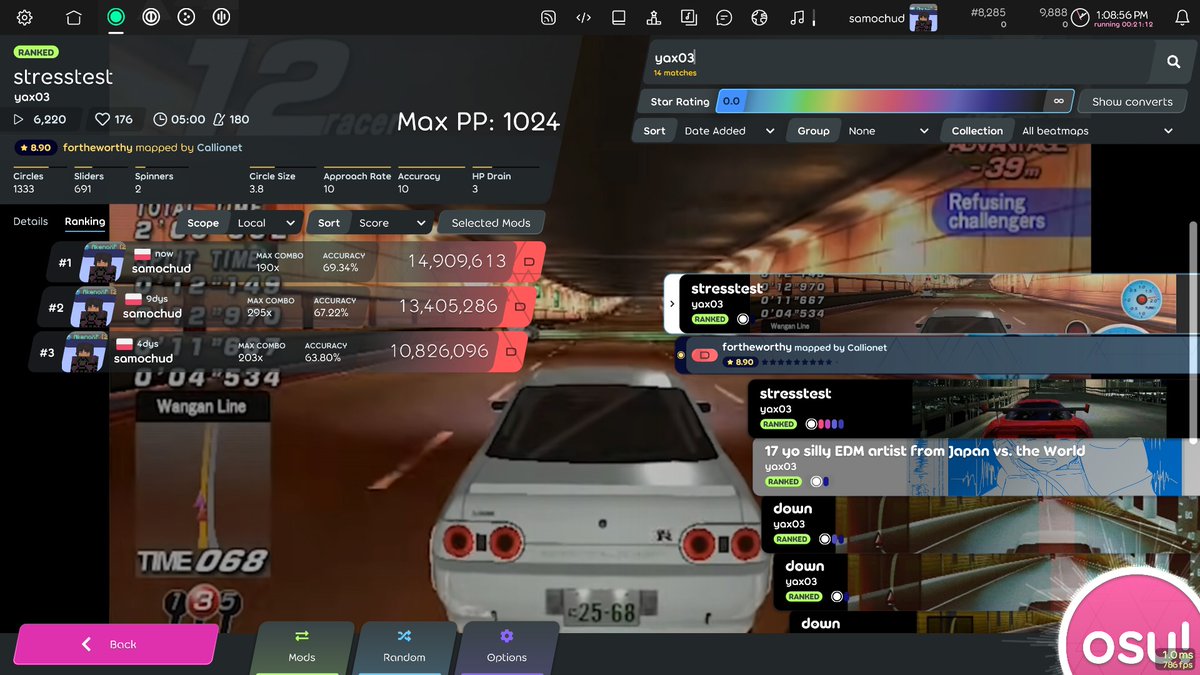Click the D rank badge on score 13,405,286

coord(520,307)
